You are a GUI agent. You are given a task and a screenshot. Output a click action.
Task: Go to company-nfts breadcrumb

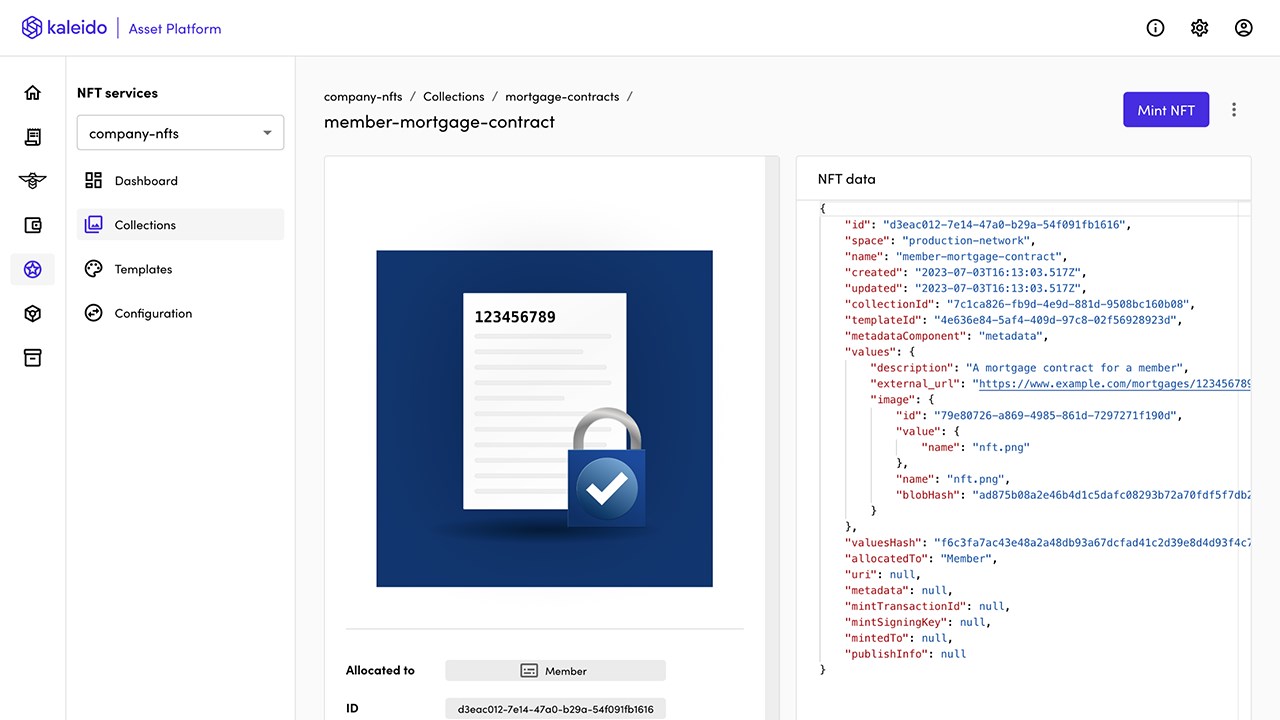363,97
